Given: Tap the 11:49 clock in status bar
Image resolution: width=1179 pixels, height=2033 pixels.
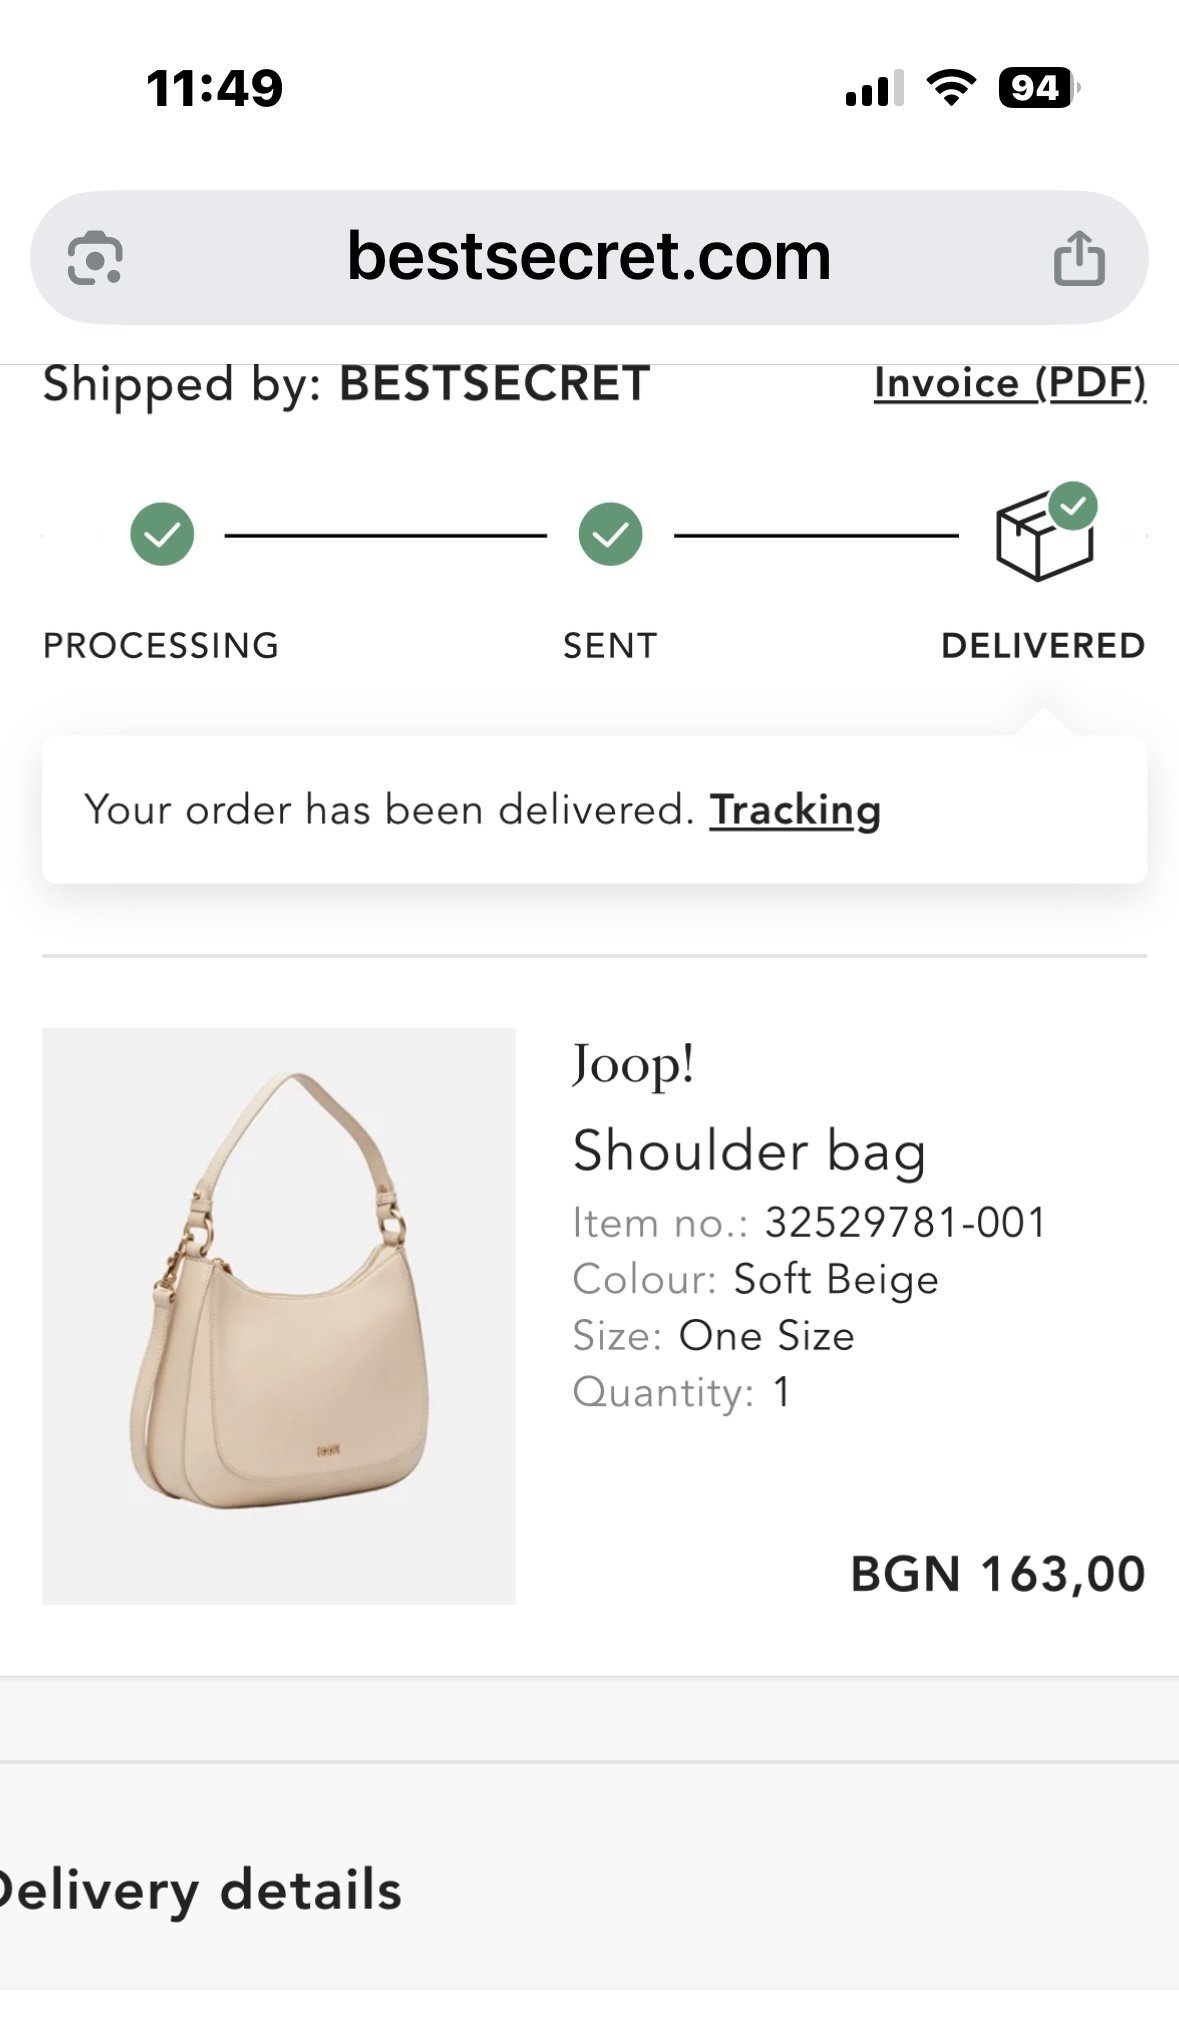Looking at the screenshot, I should pyautogui.click(x=214, y=88).
